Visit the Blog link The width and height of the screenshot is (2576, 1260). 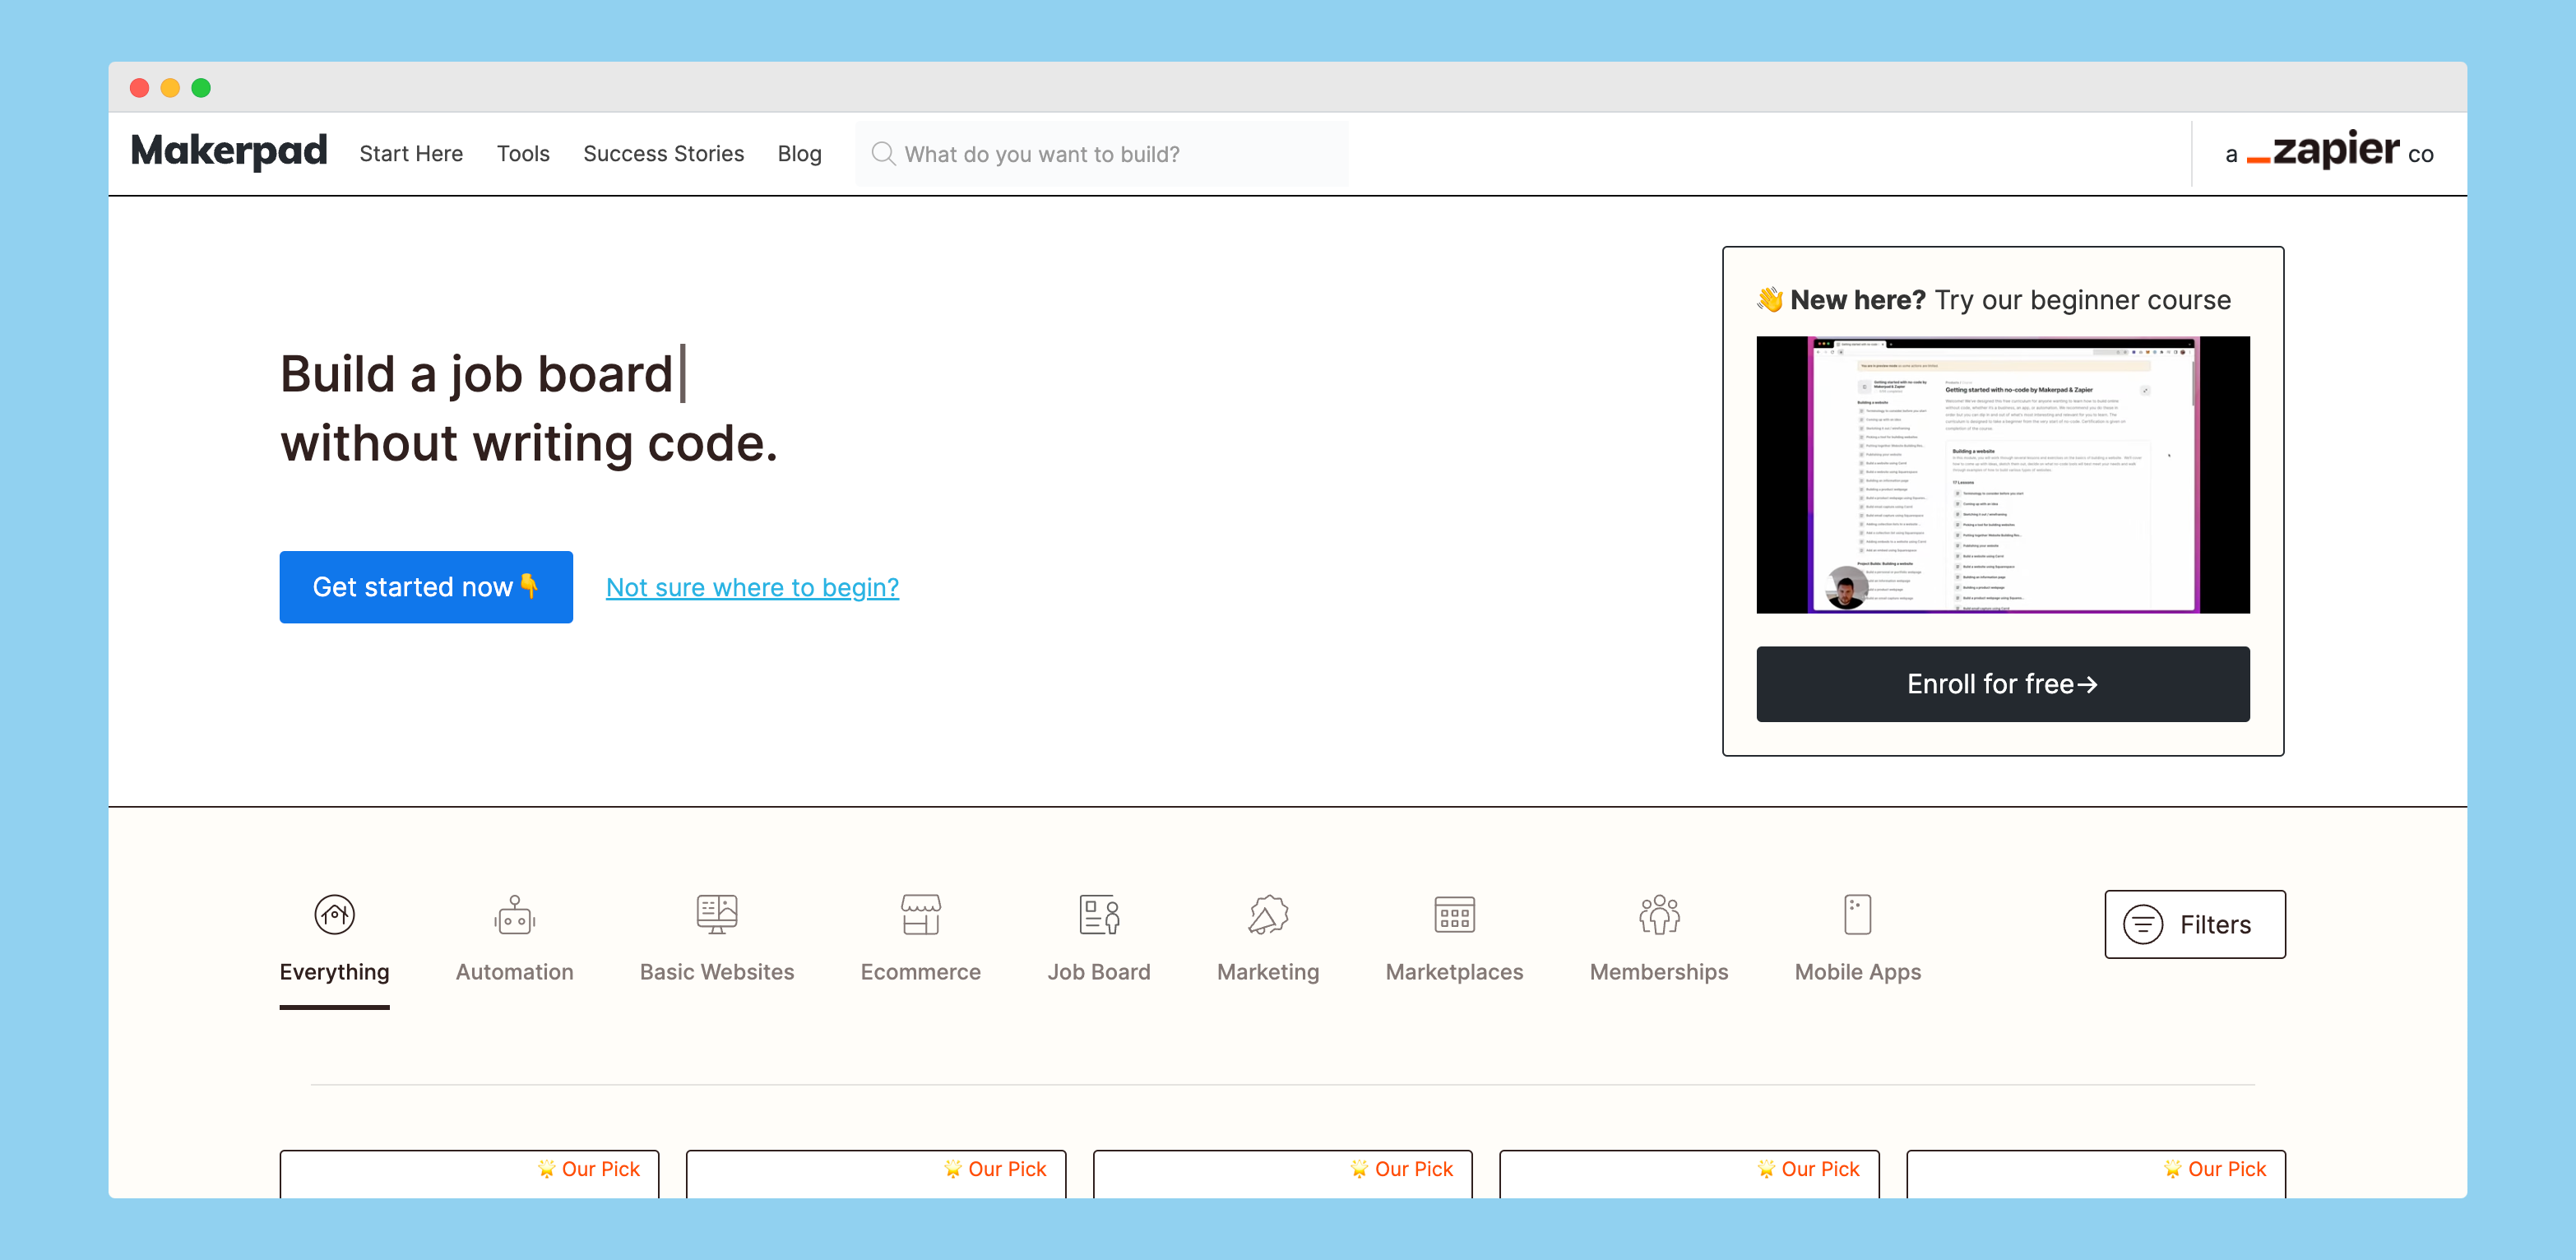[799, 154]
